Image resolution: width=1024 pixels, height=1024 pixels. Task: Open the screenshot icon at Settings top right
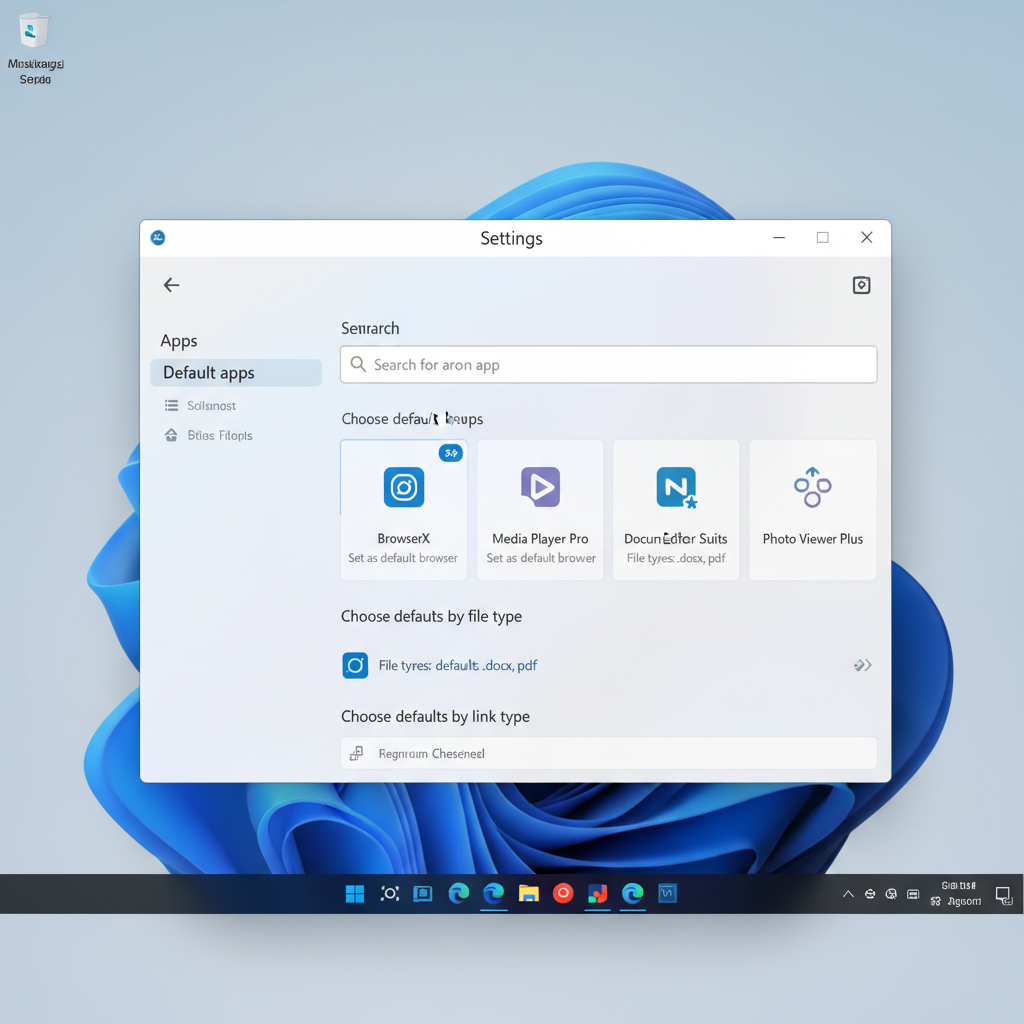861,285
